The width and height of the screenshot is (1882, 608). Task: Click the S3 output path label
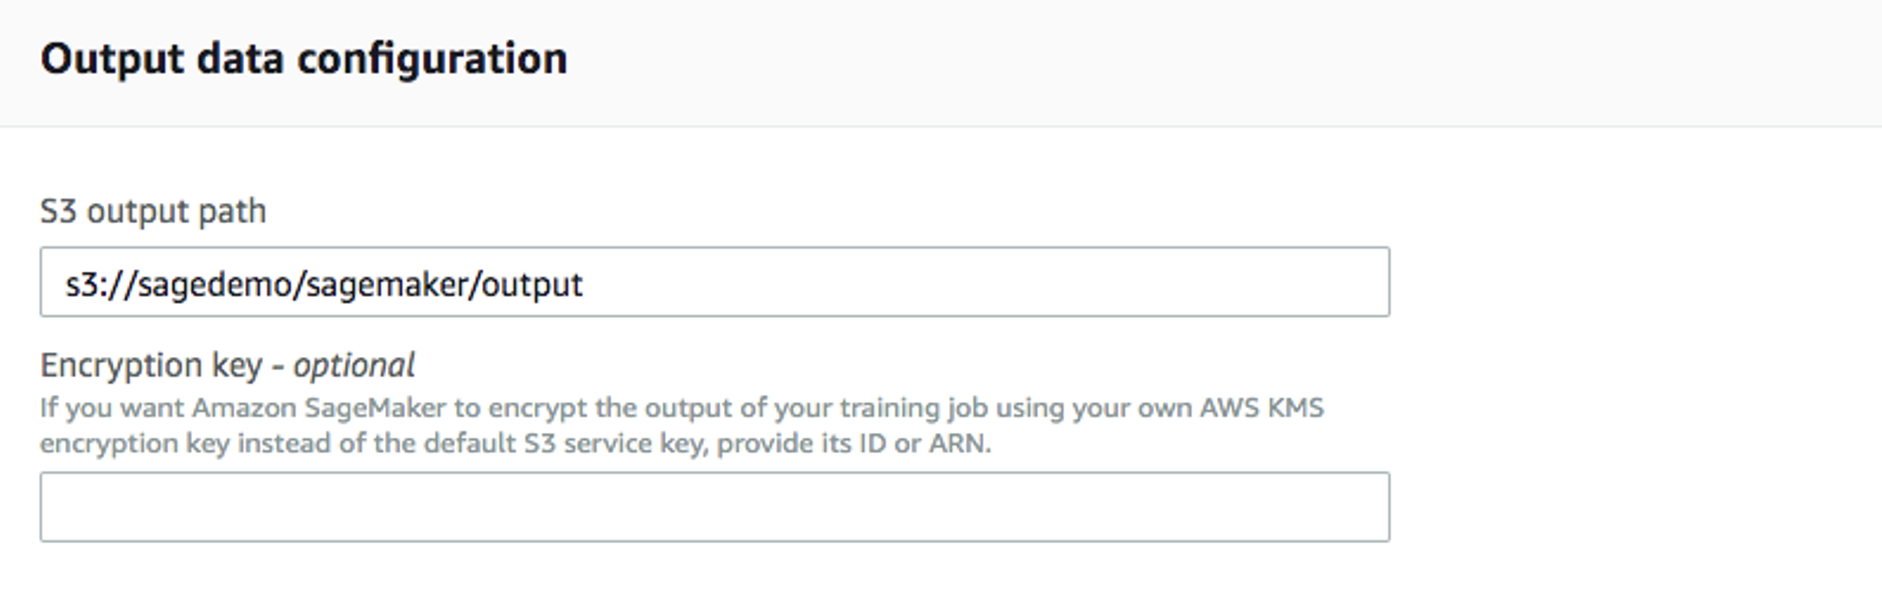(x=153, y=210)
